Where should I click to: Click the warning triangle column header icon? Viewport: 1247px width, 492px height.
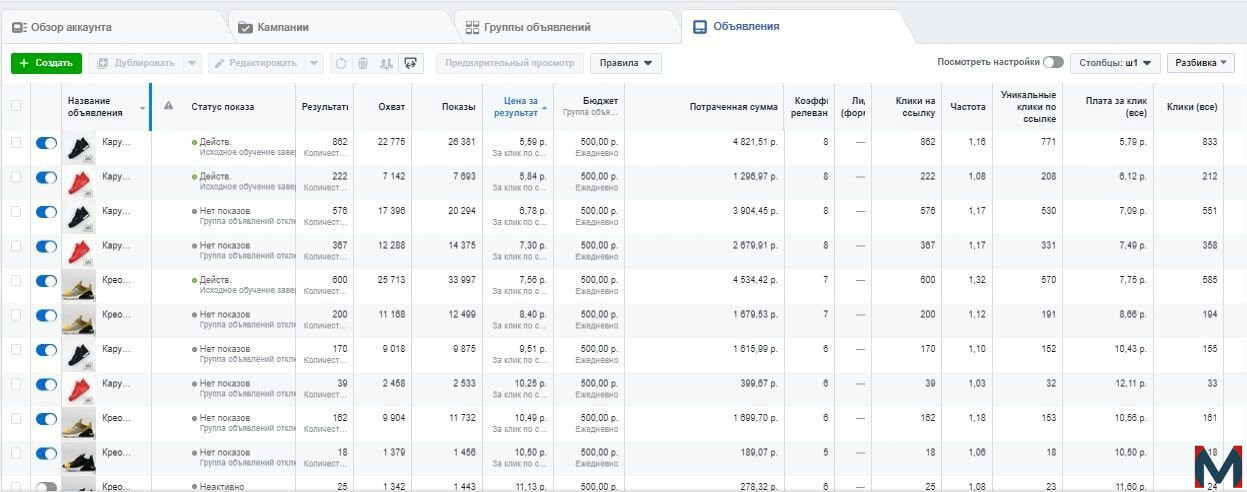click(x=168, y=106)
